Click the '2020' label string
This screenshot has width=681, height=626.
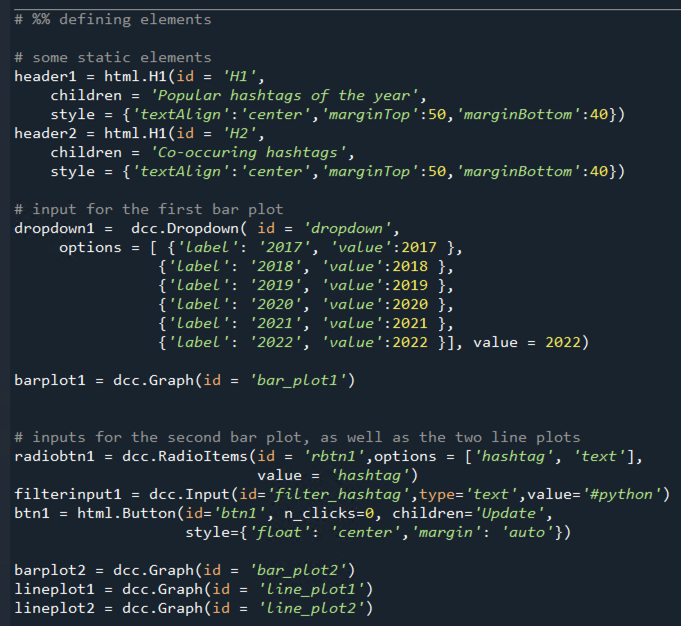point(276,305)
